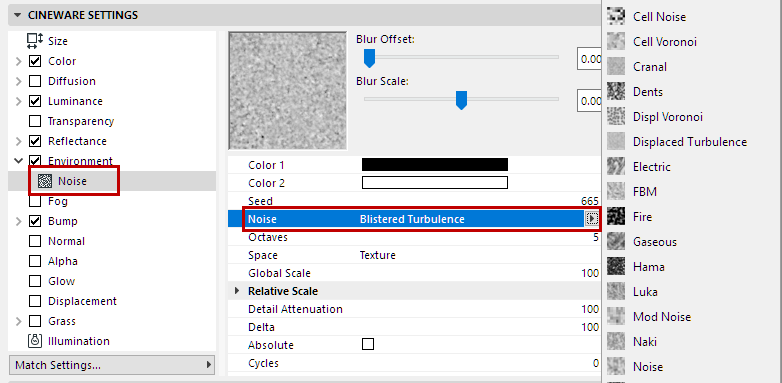The height and width of the screenshot is (383, 782).
Task: Choose the Electric noise icon
Action: pos(616,167)
